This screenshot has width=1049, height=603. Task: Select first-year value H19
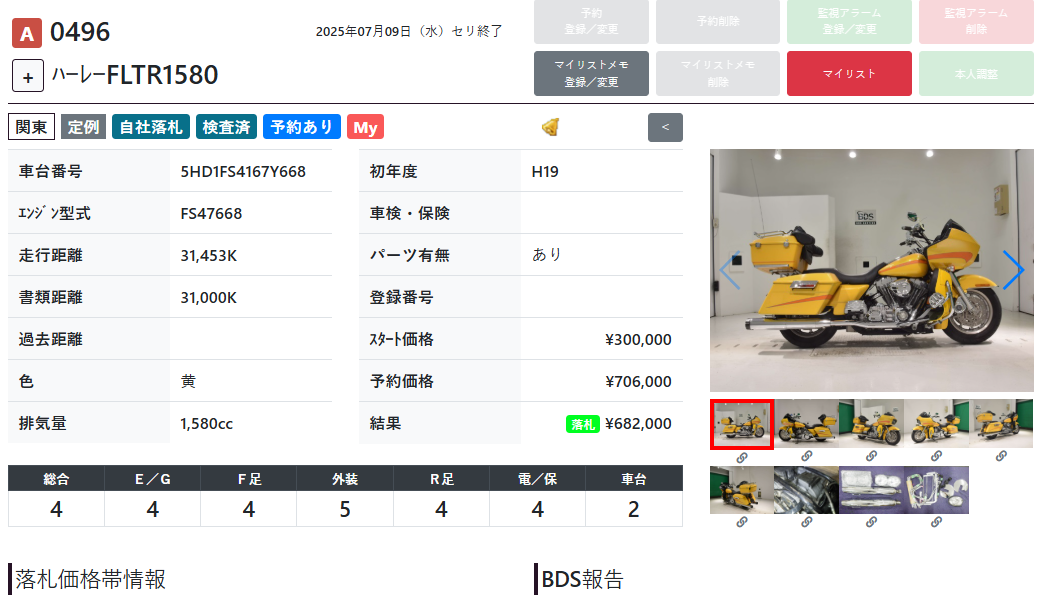pos(545,171)
